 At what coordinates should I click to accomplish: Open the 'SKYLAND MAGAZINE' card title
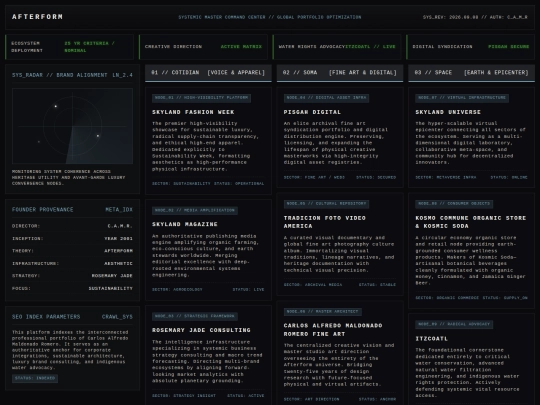185,224
